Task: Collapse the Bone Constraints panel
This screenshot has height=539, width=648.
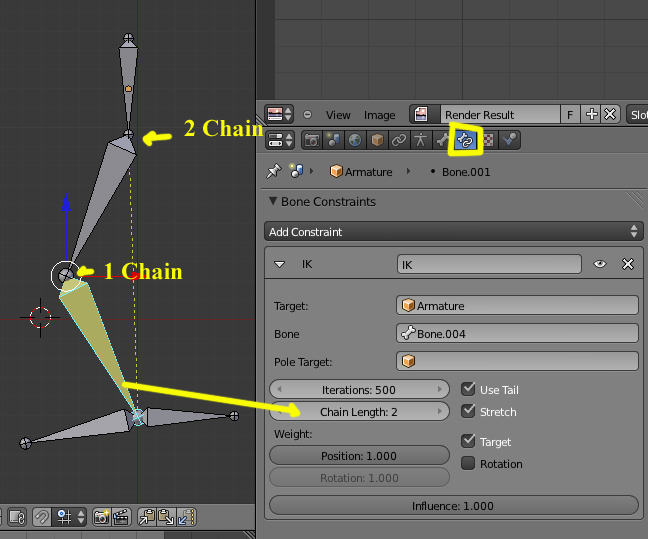Action: click(x=273, y=201)
